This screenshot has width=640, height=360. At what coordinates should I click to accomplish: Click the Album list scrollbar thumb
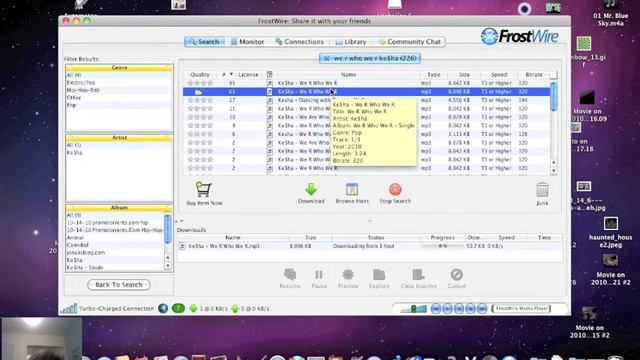(168, 229)
